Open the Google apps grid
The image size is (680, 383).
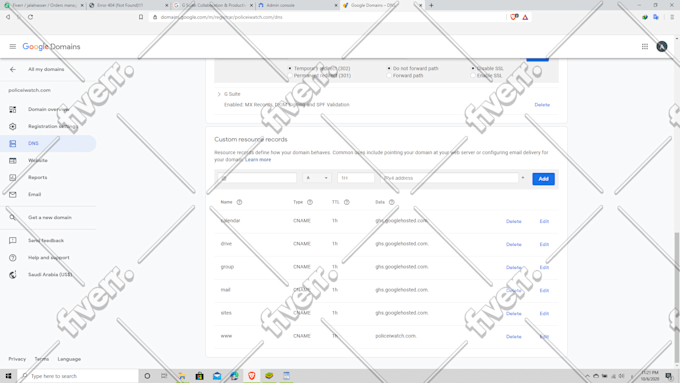pyautogui.click(x=645, y=46)
